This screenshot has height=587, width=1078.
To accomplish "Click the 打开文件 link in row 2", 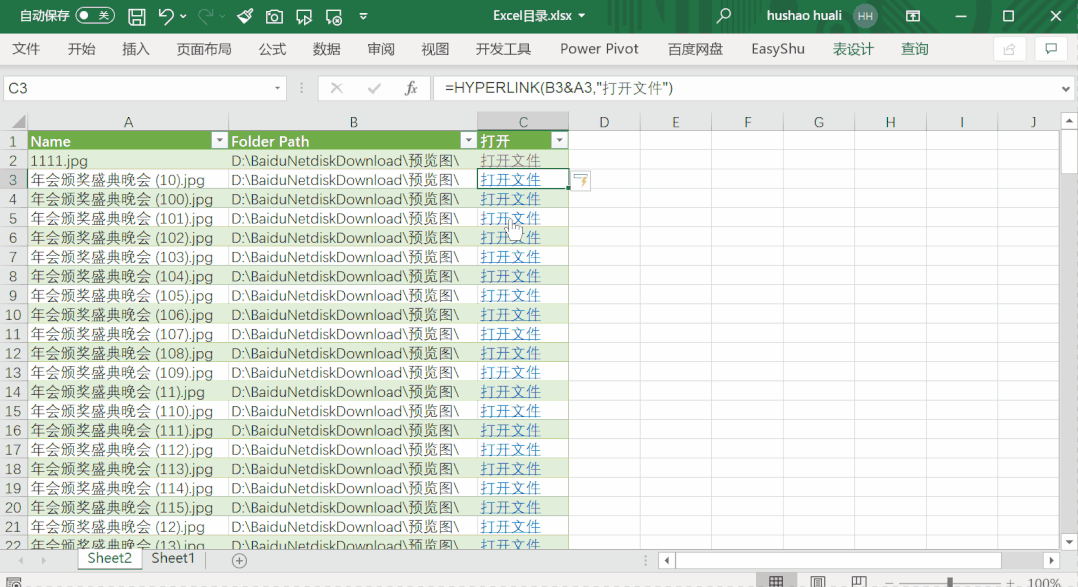I will coord(510,160).
